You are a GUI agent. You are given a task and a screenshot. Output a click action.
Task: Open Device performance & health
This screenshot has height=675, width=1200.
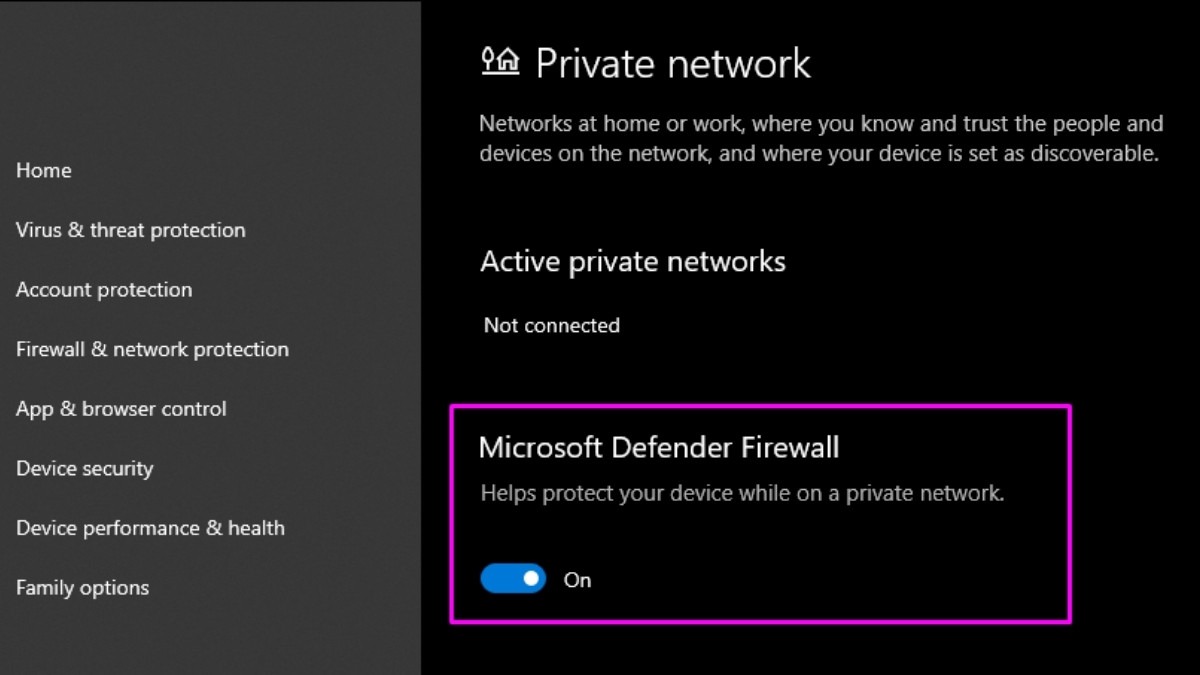pos(150,529)
